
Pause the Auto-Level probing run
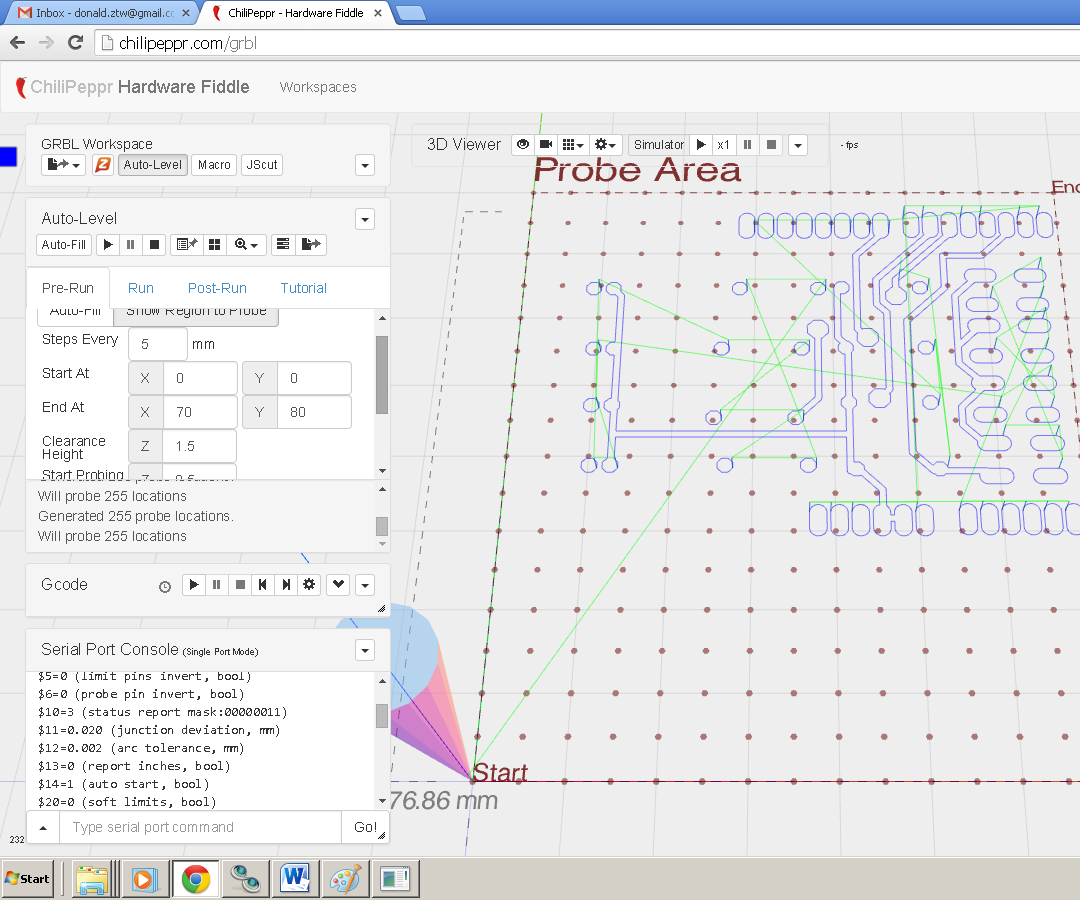point(130,244)
